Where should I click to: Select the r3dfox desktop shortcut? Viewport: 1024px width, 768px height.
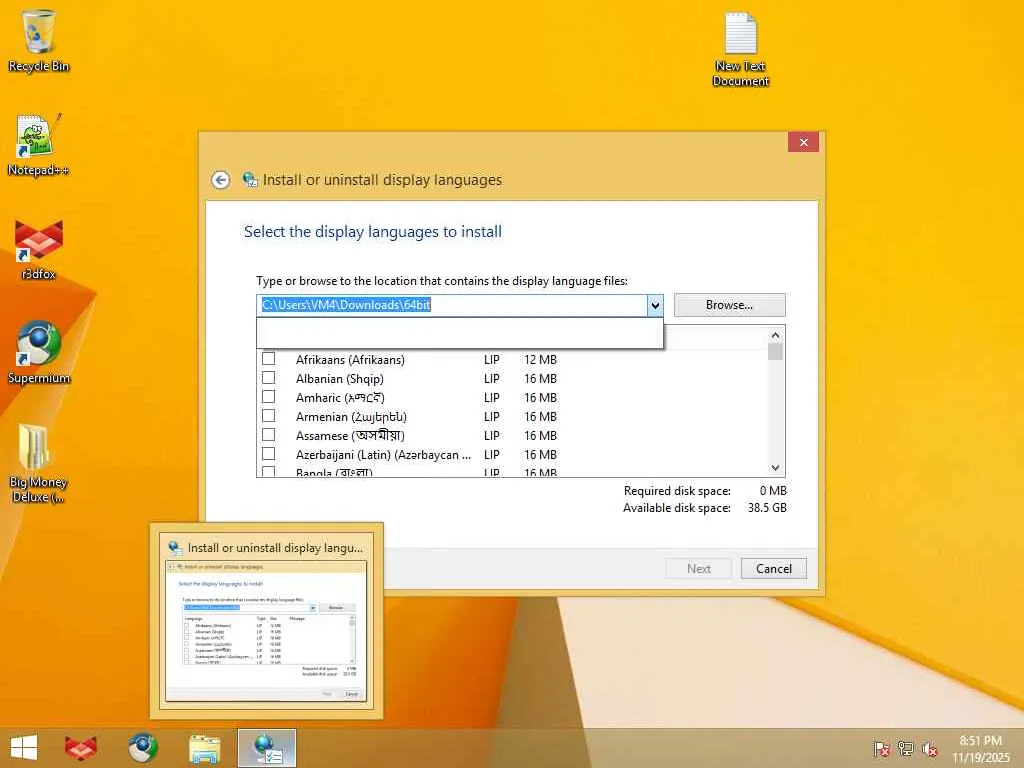(39, 249)
